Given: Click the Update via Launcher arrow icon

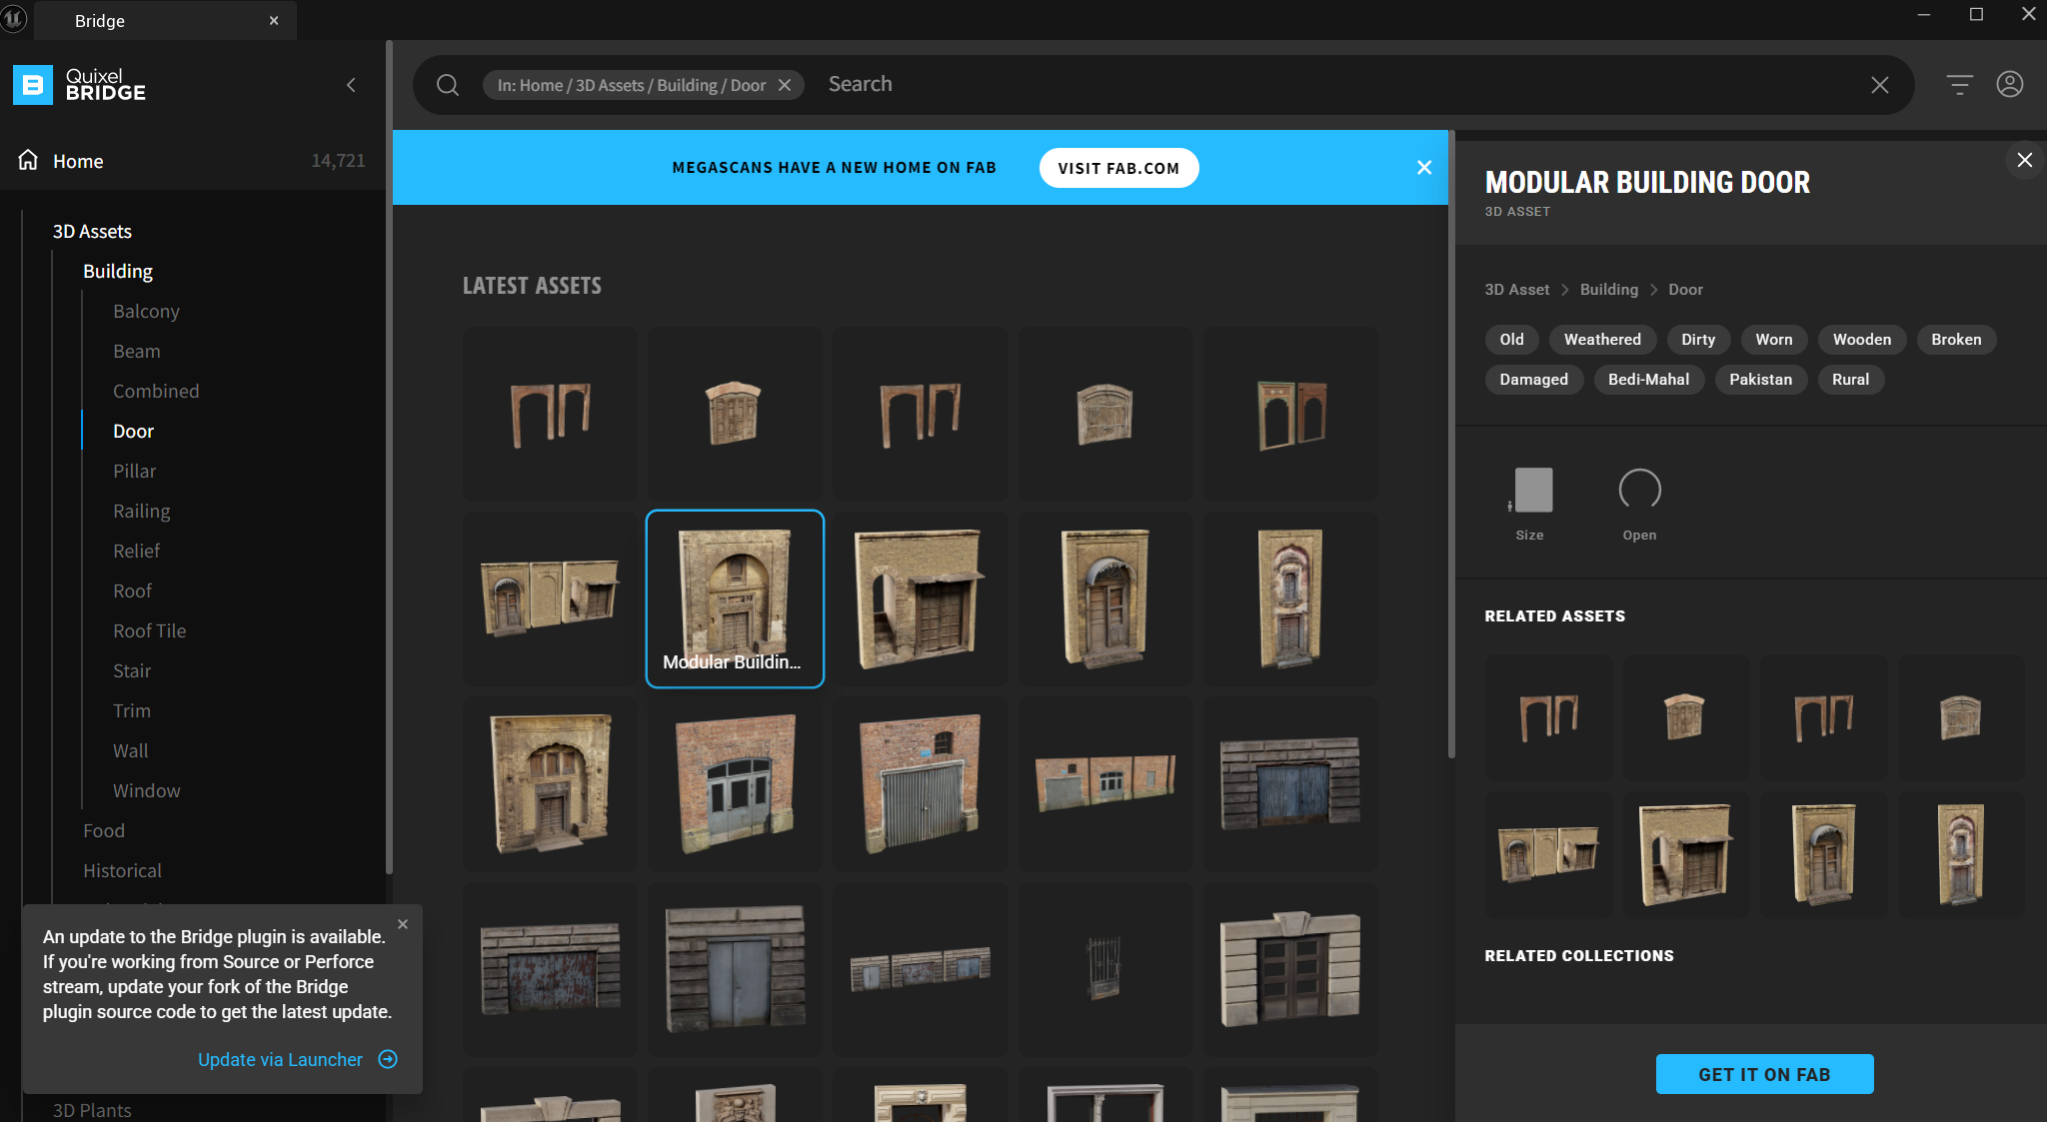Looking at the screenshot, I should 388,1059.
